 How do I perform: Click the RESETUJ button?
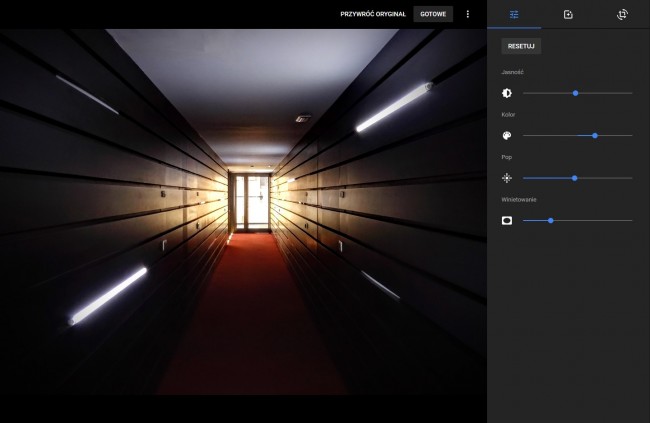(521, 46)
